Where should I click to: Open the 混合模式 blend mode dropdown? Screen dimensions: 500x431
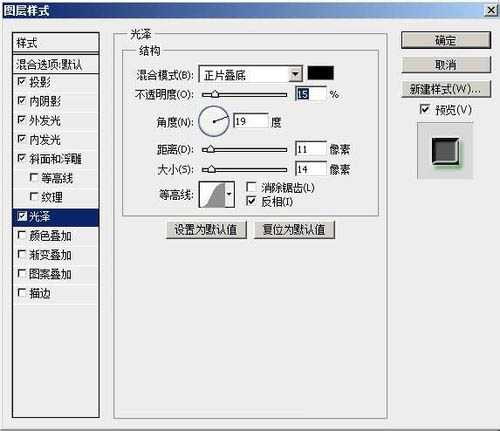(x=250, y=74)
